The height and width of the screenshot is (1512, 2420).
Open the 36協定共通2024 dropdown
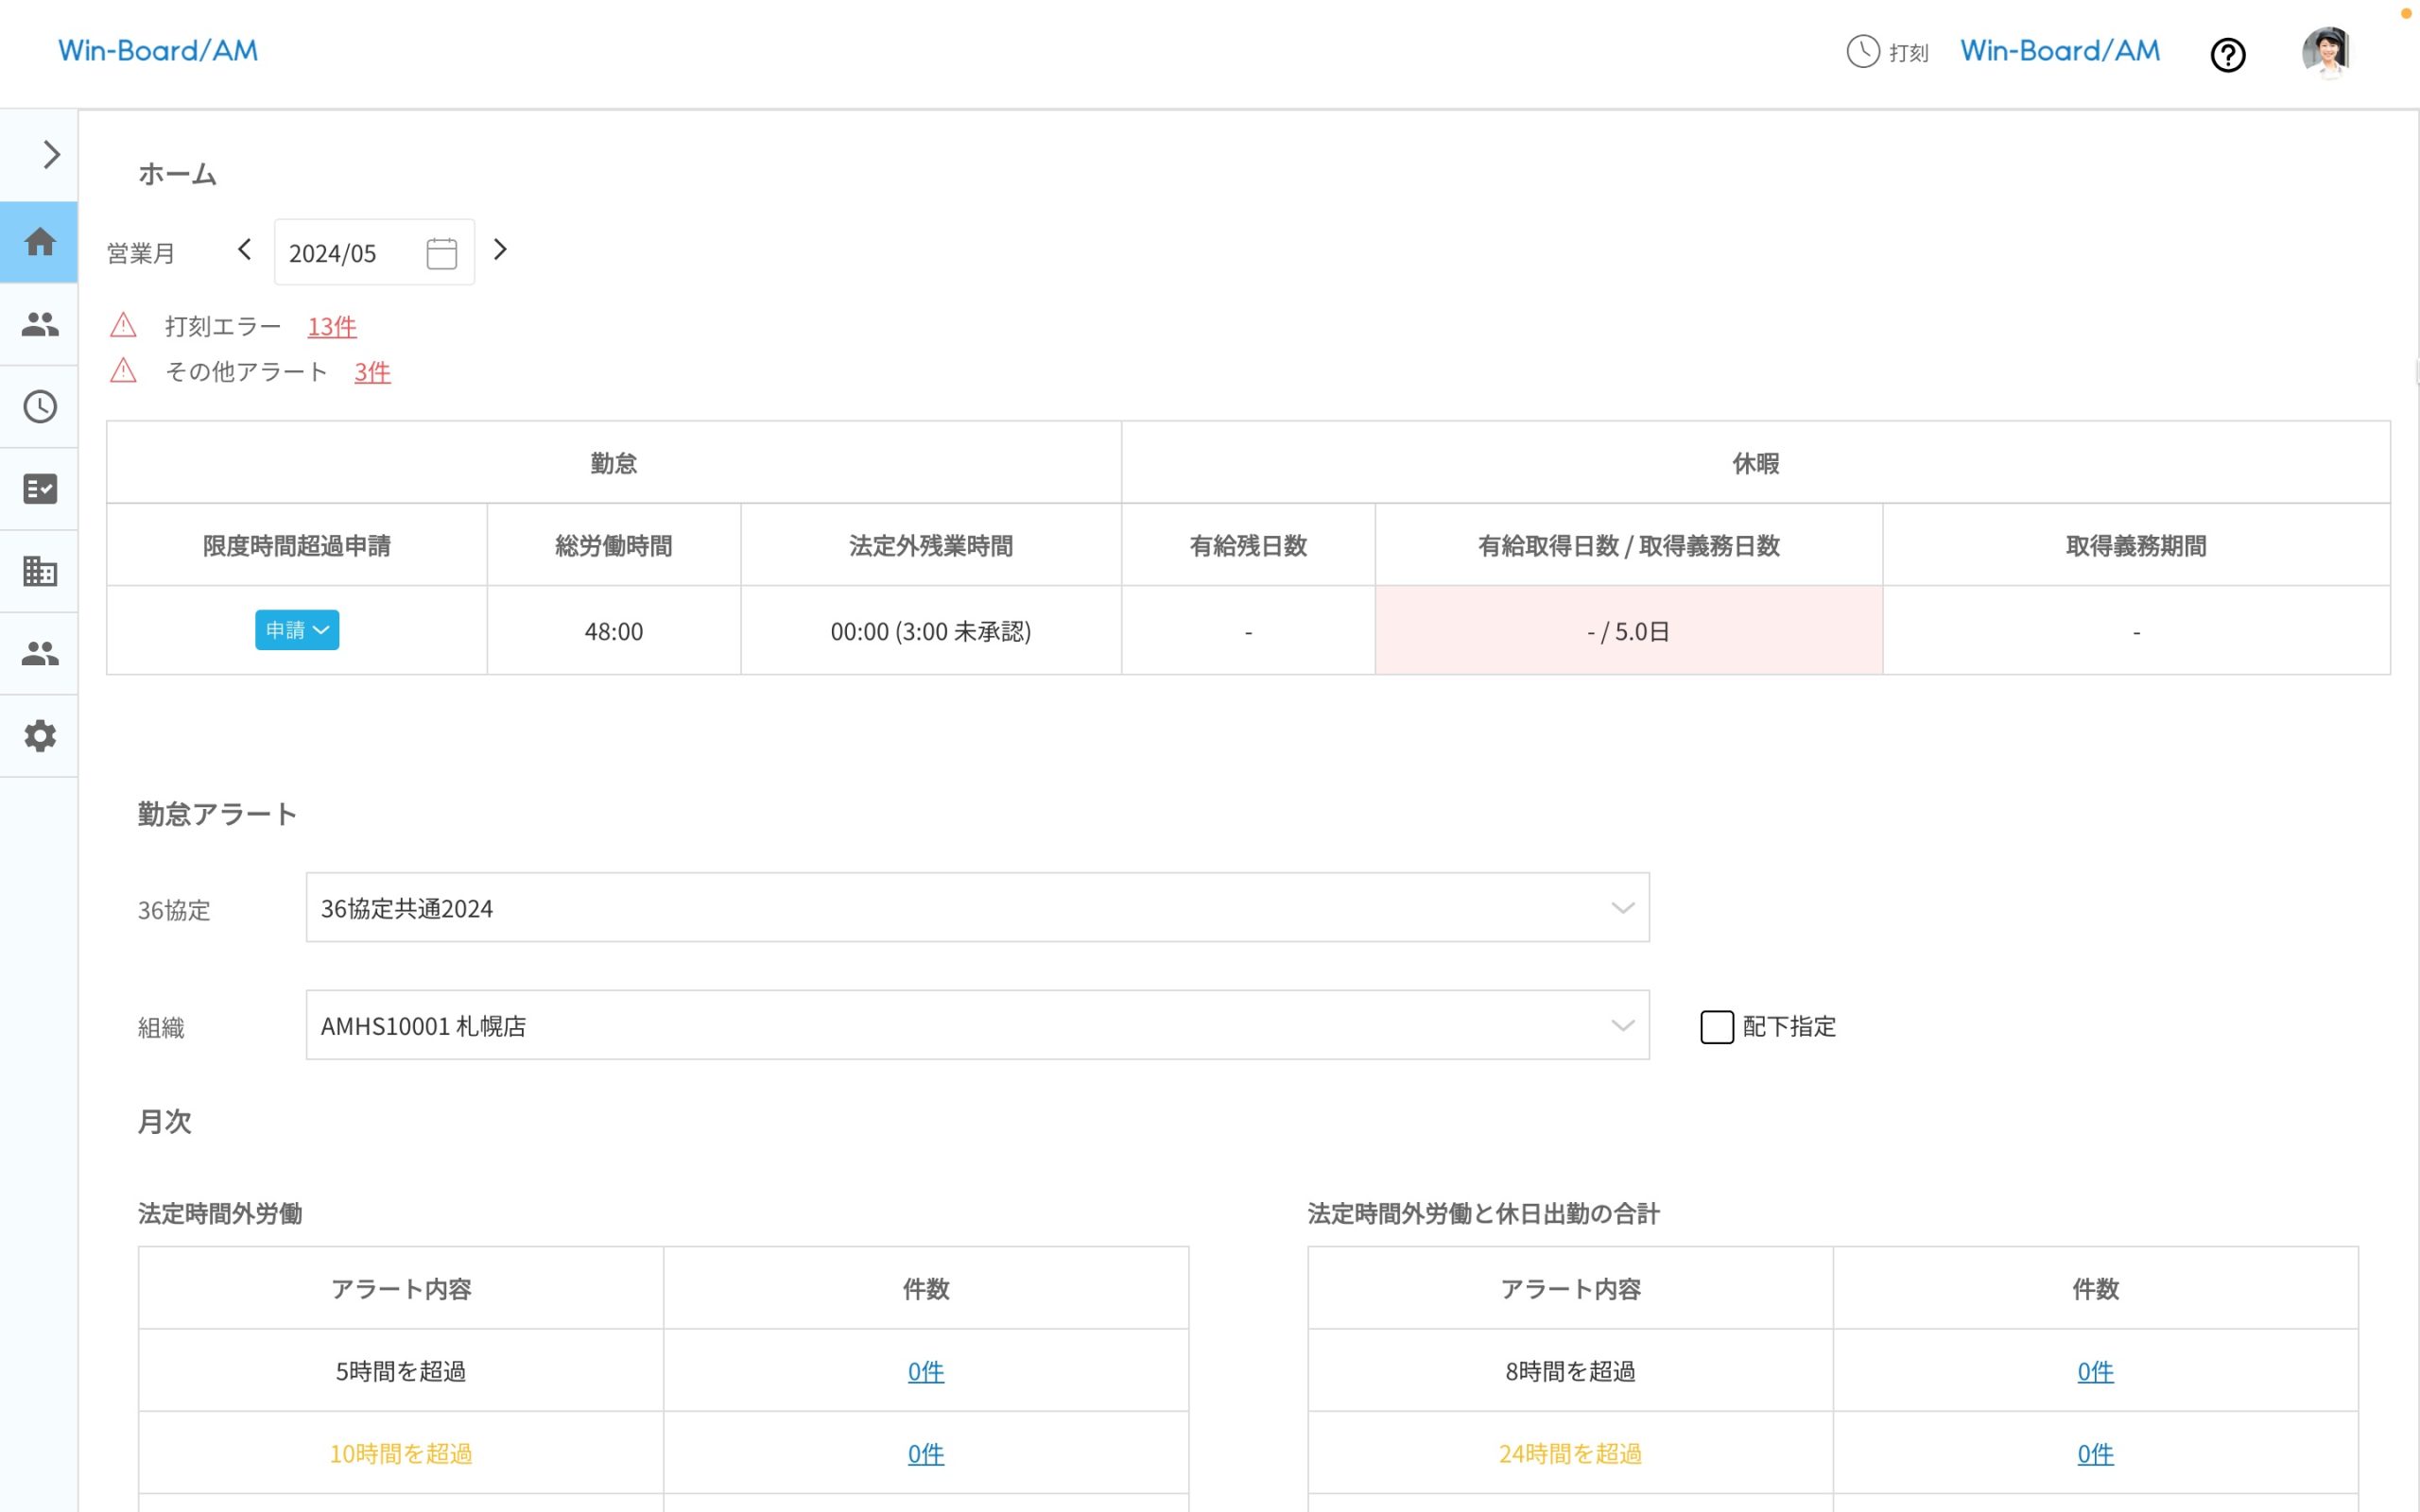tap(1622, 908)
